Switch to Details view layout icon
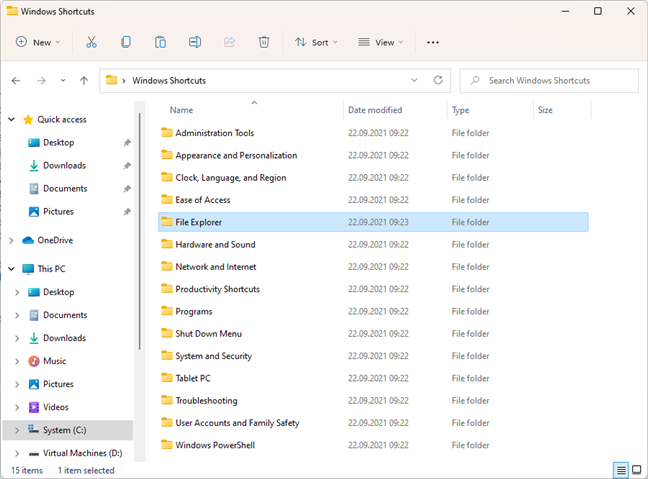 (x=621, y=469)
